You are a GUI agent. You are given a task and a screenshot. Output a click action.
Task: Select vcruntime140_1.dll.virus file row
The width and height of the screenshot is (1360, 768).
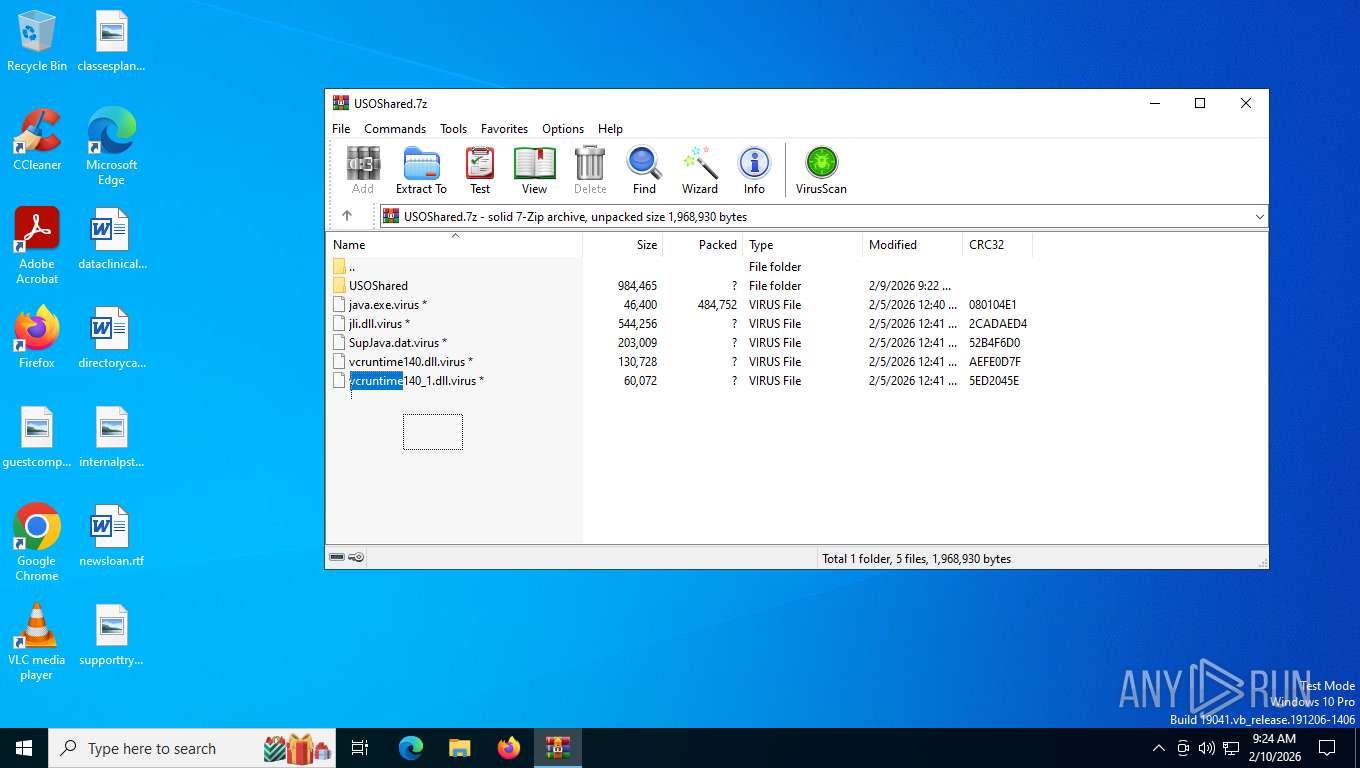pos(680,381)
